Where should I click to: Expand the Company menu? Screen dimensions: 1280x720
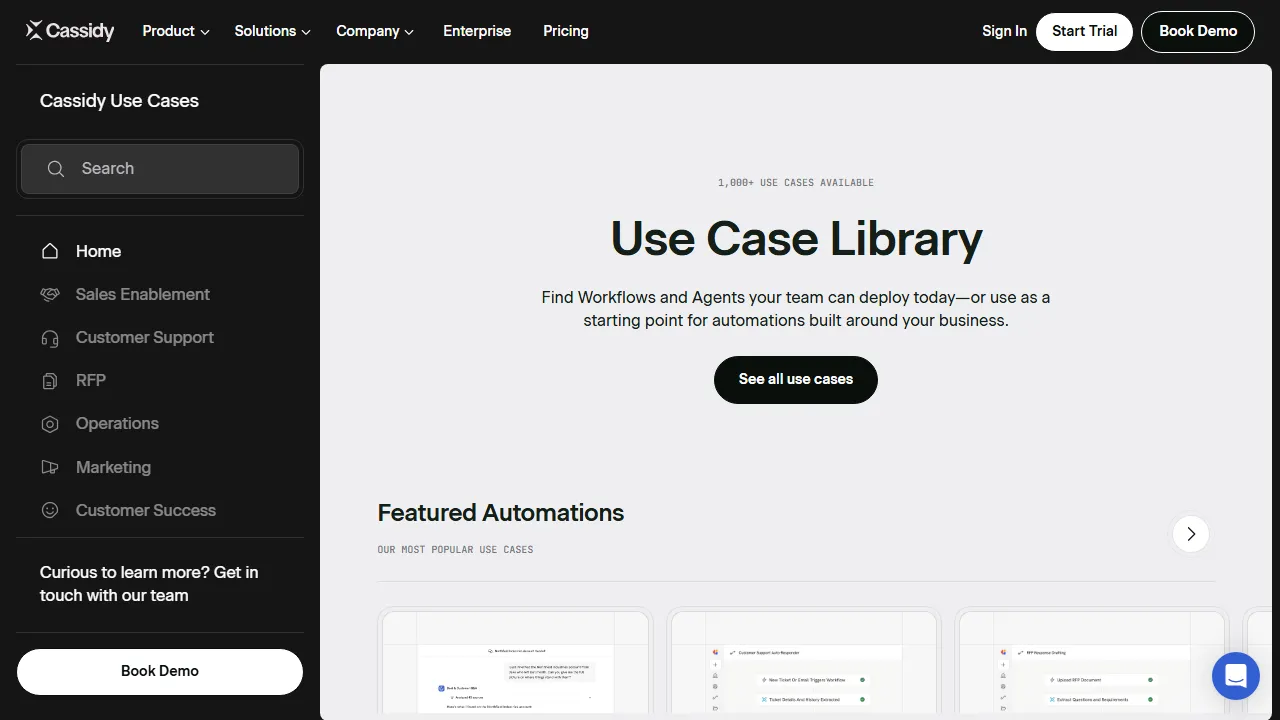pos(375,31)
